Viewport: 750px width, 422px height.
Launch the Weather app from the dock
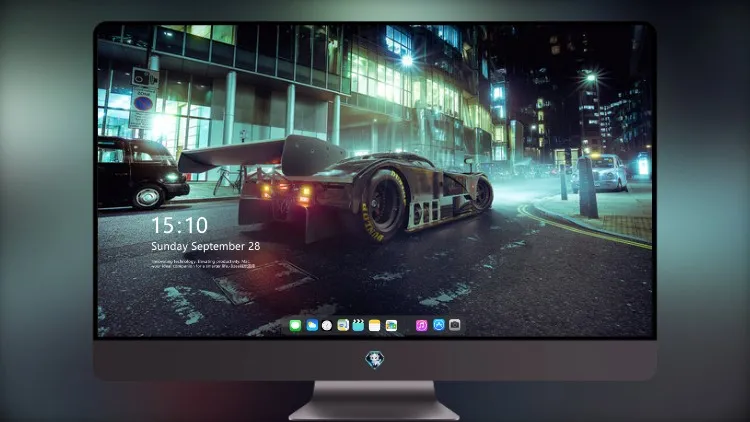pyautogui.click(x=312, y=325)
